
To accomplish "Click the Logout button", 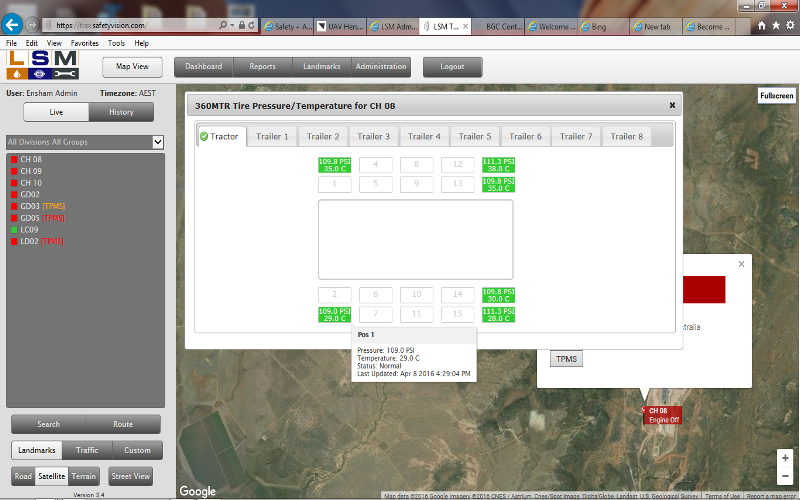I will (x=452, y=67).
